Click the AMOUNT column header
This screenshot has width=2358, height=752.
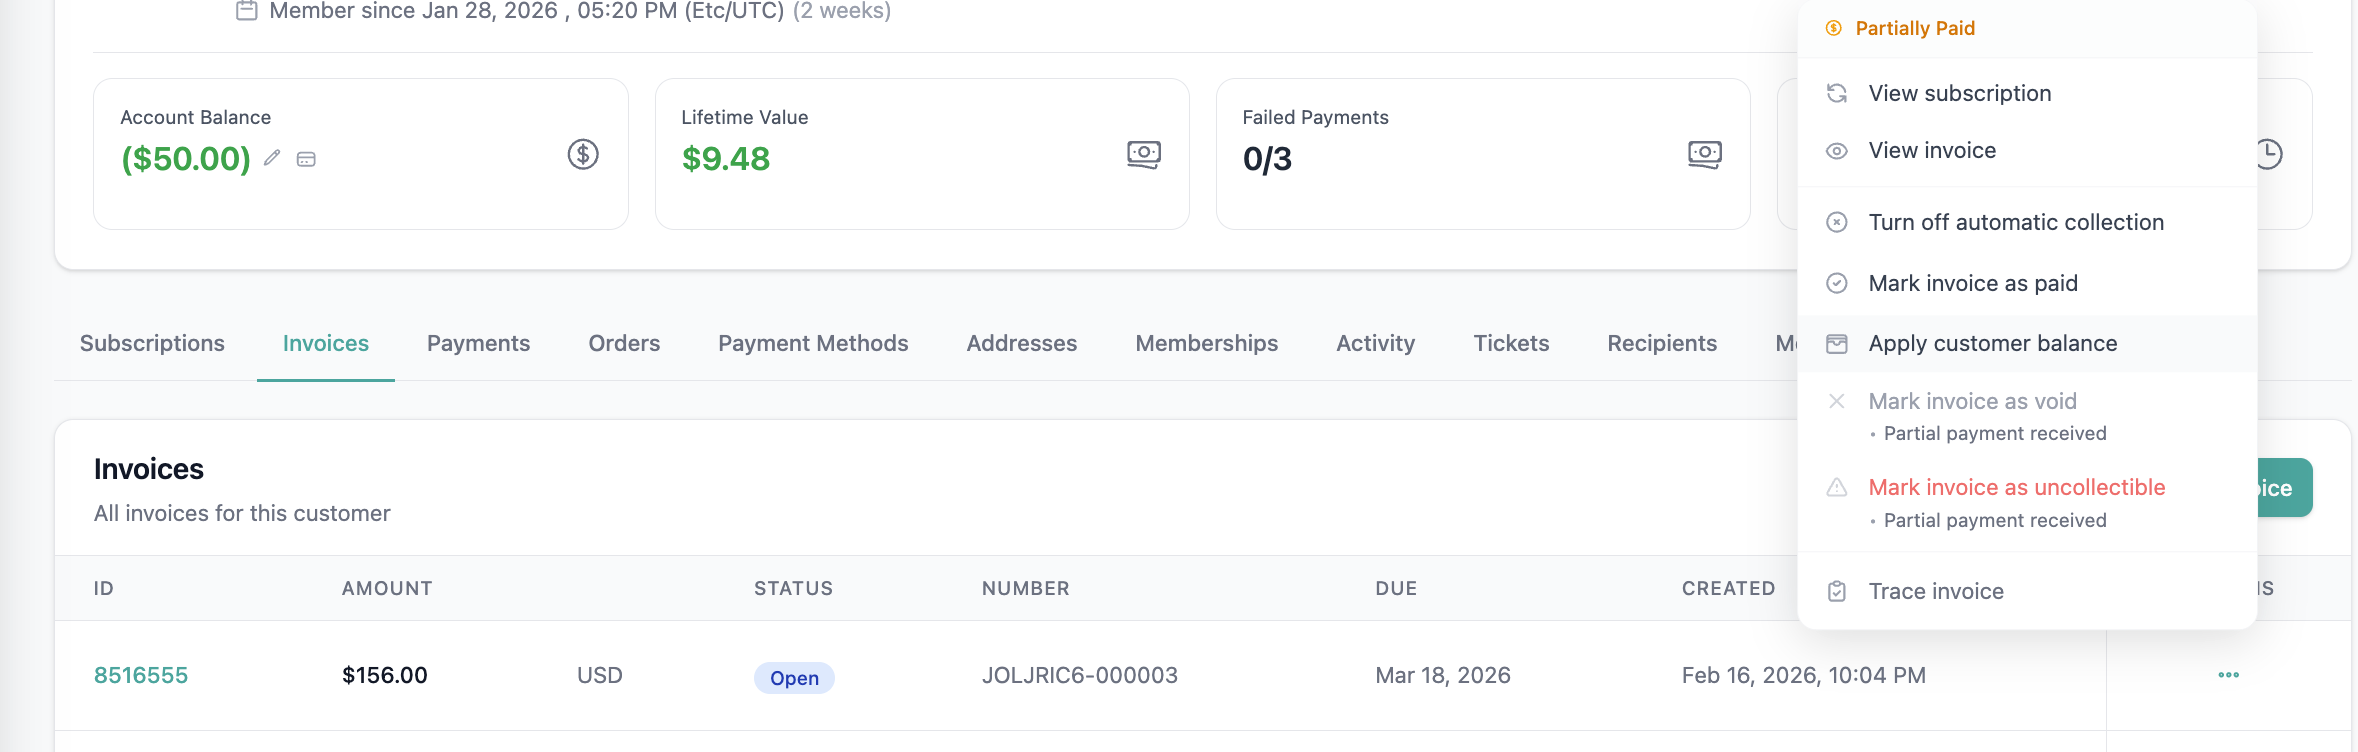387,588
